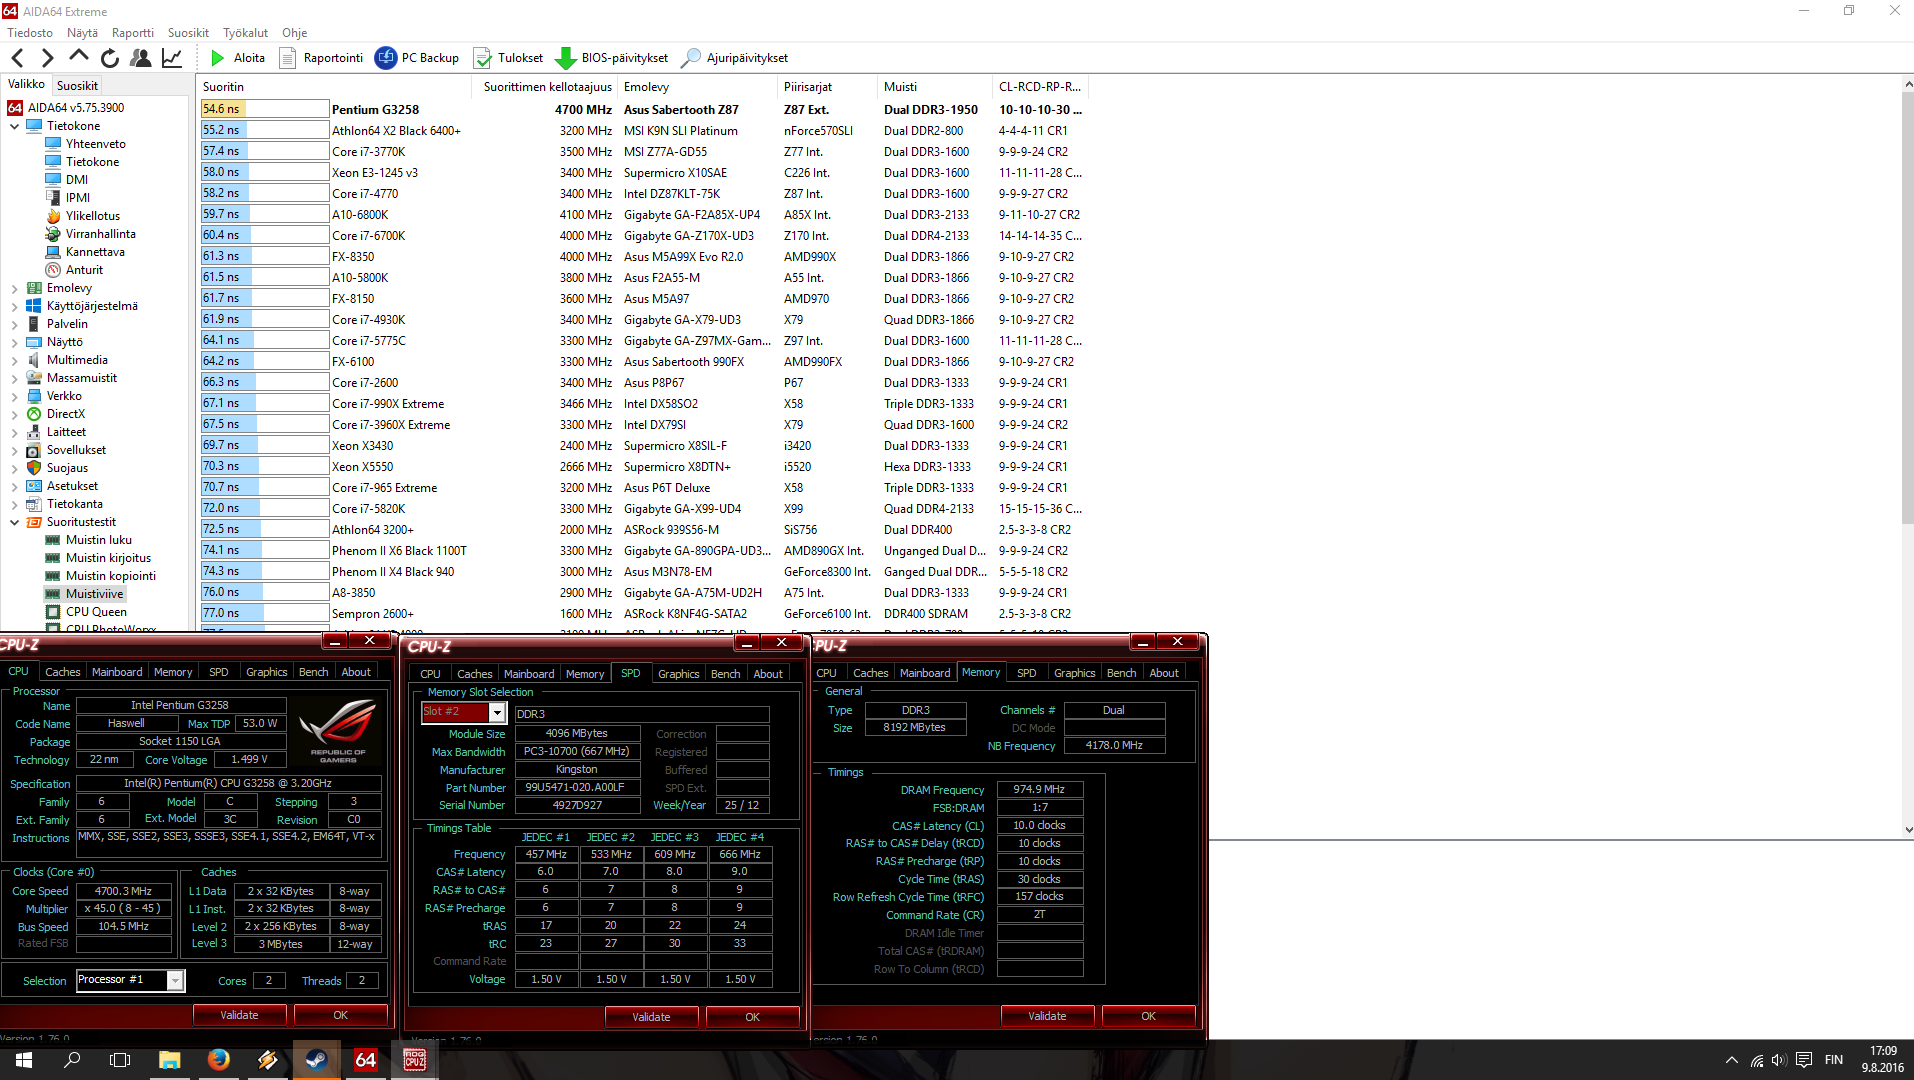Open the Raportti menu
This screenshot has height=1080, width=1914.
coord(133,33)
